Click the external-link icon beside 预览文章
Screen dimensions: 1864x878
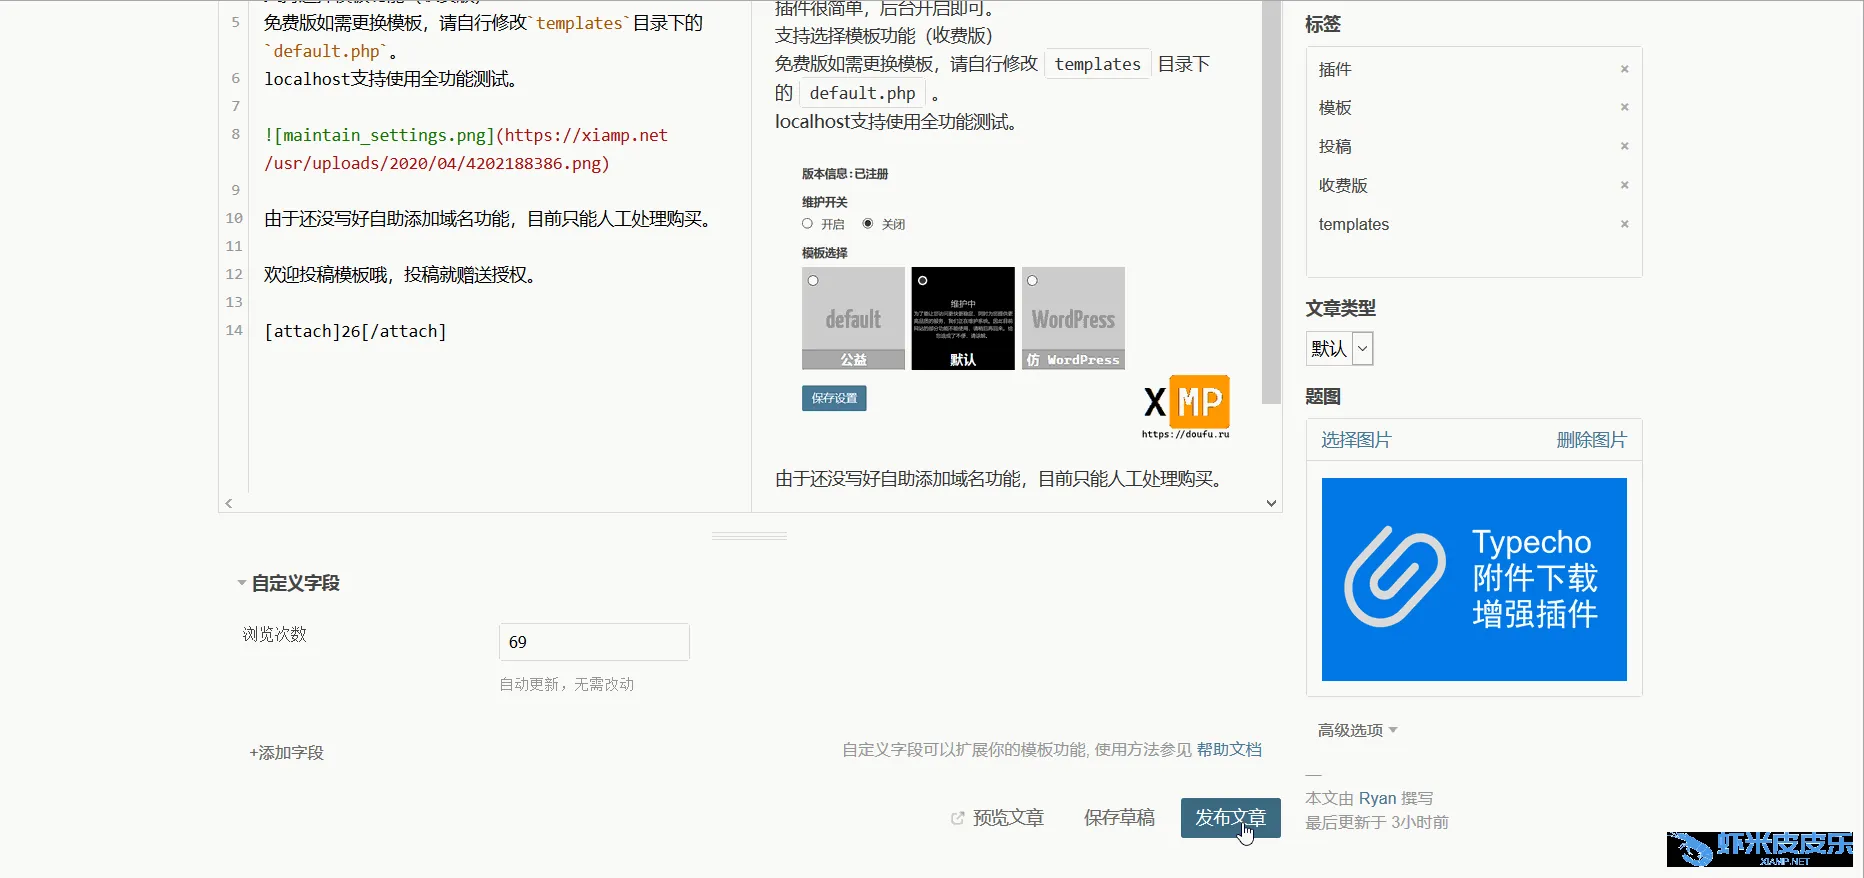tap(957, 818)
